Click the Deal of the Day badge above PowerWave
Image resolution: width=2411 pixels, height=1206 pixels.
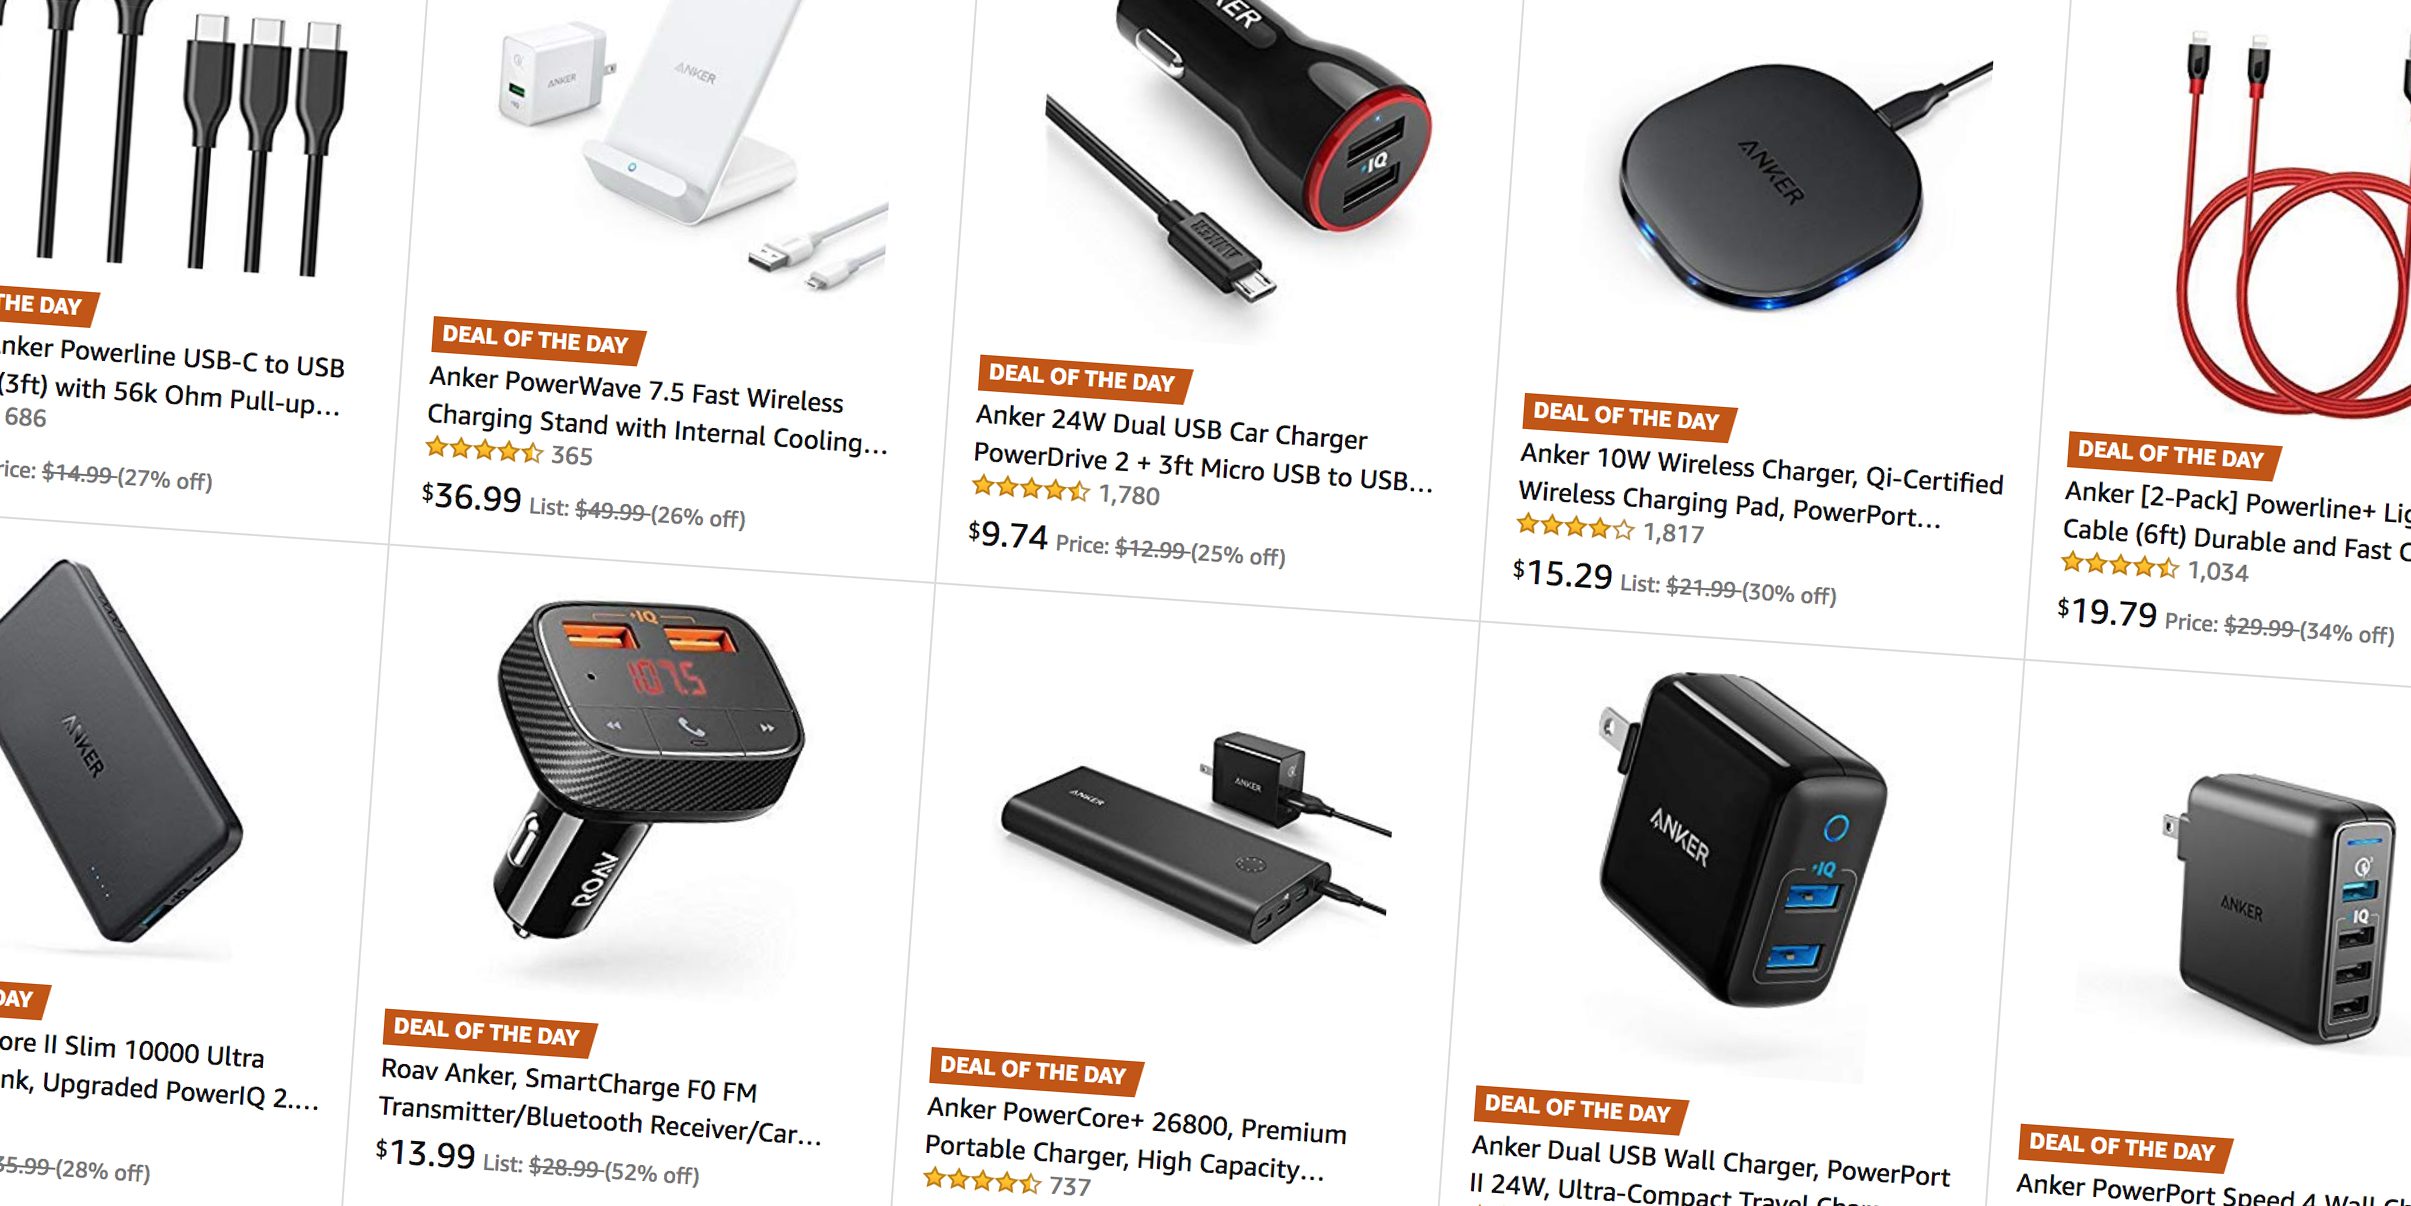pos(537,340)
